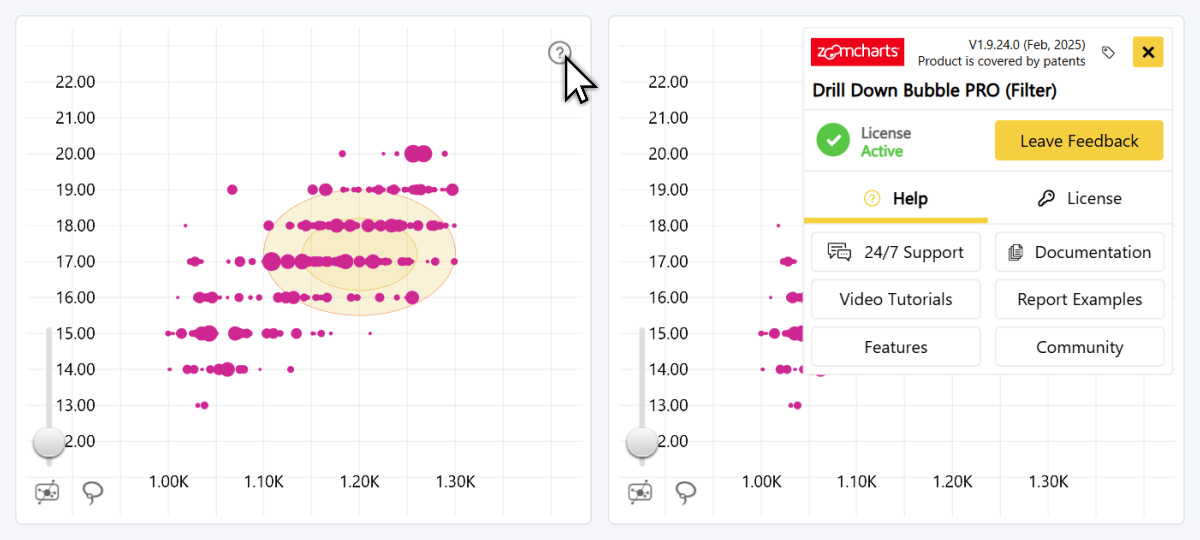Open Video Tutorials

[896, 299]
